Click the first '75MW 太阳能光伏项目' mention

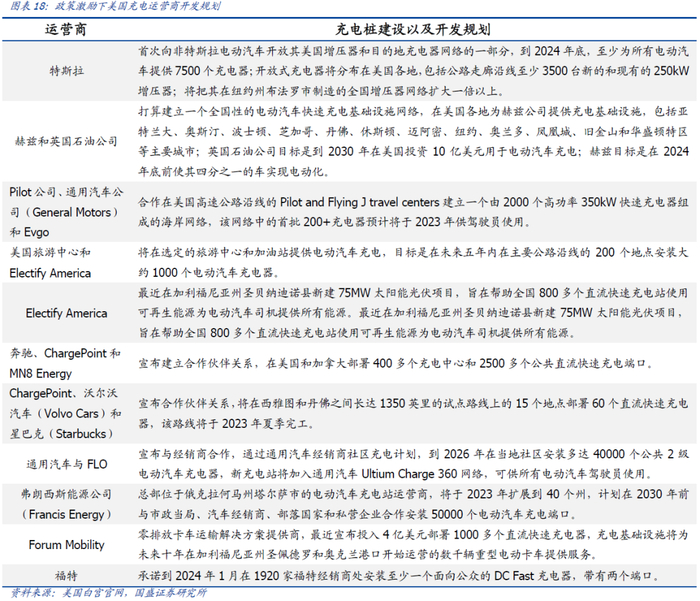coord(396,293)
